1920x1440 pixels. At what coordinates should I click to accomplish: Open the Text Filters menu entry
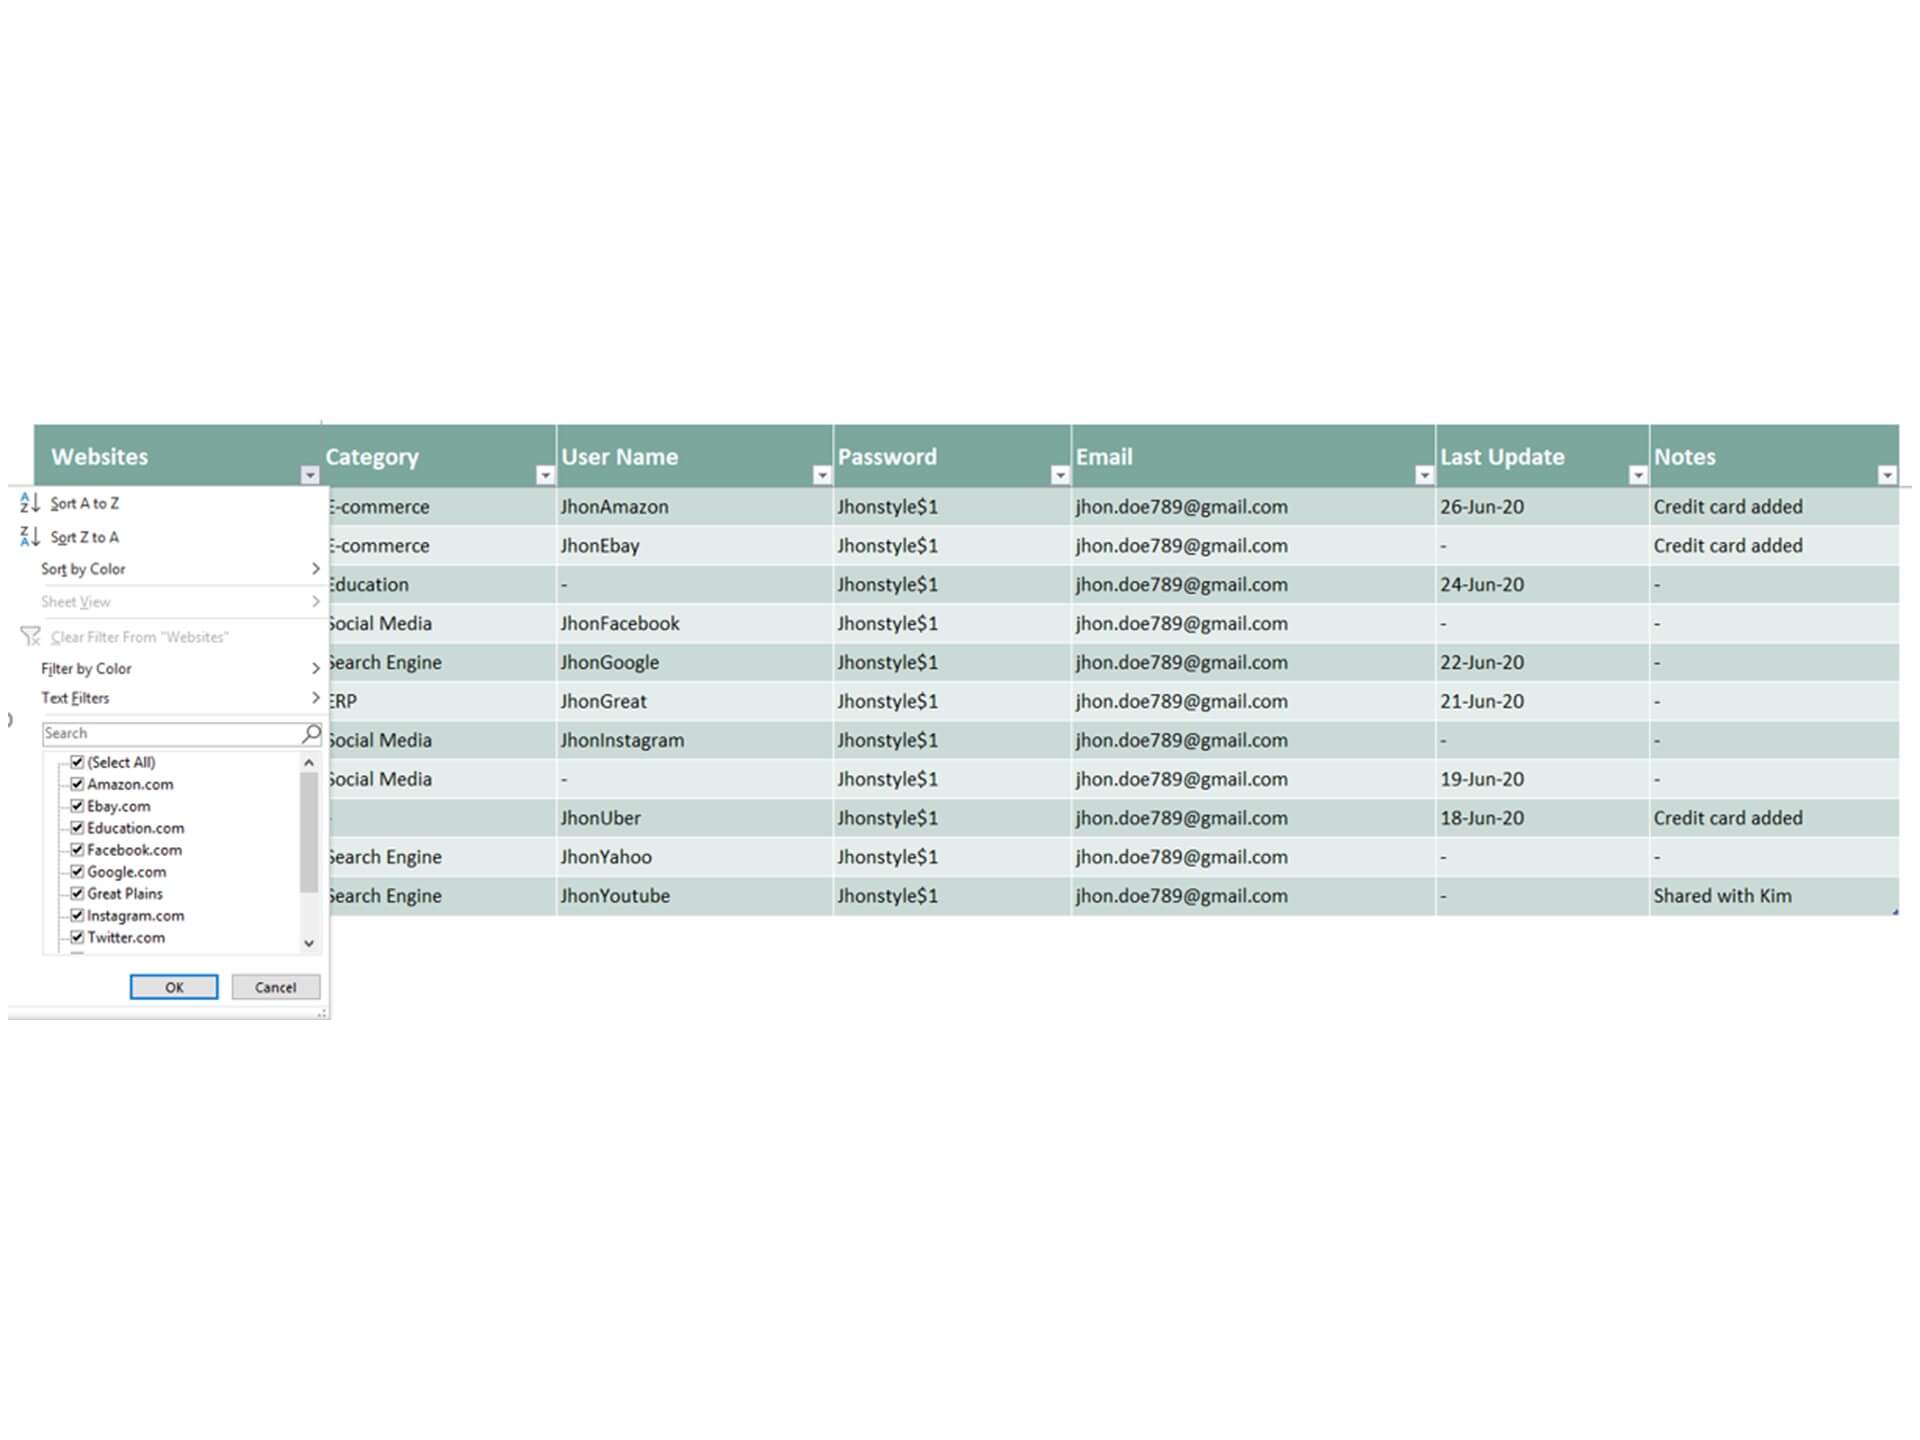(168, 698)
